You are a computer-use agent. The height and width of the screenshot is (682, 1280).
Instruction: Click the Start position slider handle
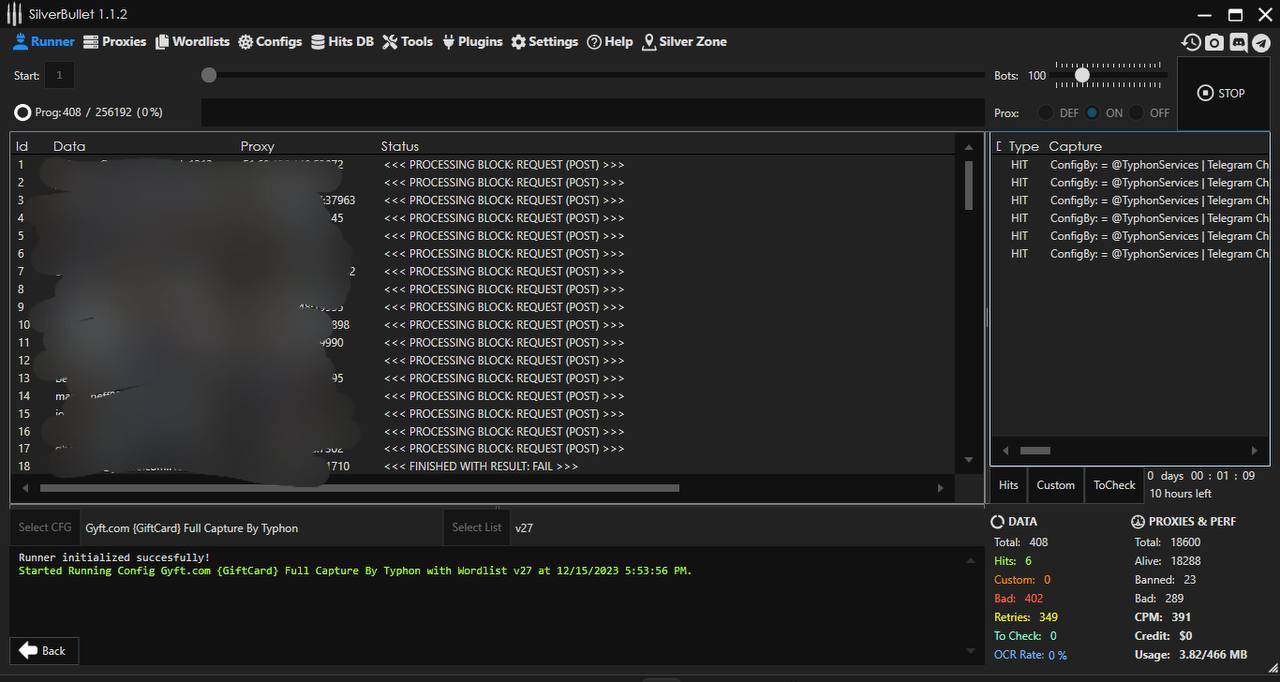[x=208, y=75]
